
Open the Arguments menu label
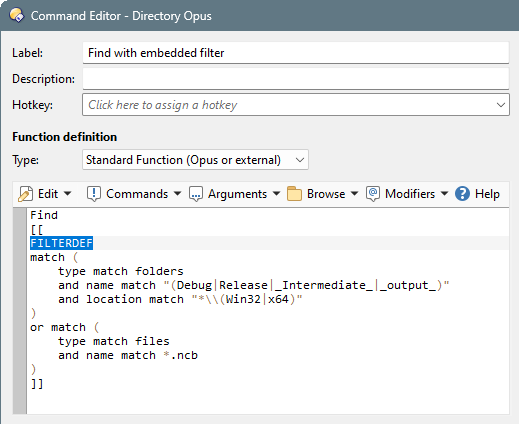tap(237, 194)
